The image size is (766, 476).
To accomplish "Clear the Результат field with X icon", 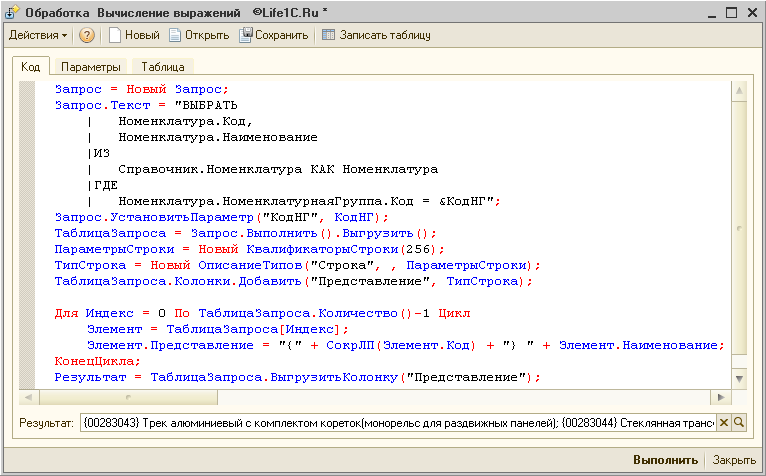I will click(724, 423).
